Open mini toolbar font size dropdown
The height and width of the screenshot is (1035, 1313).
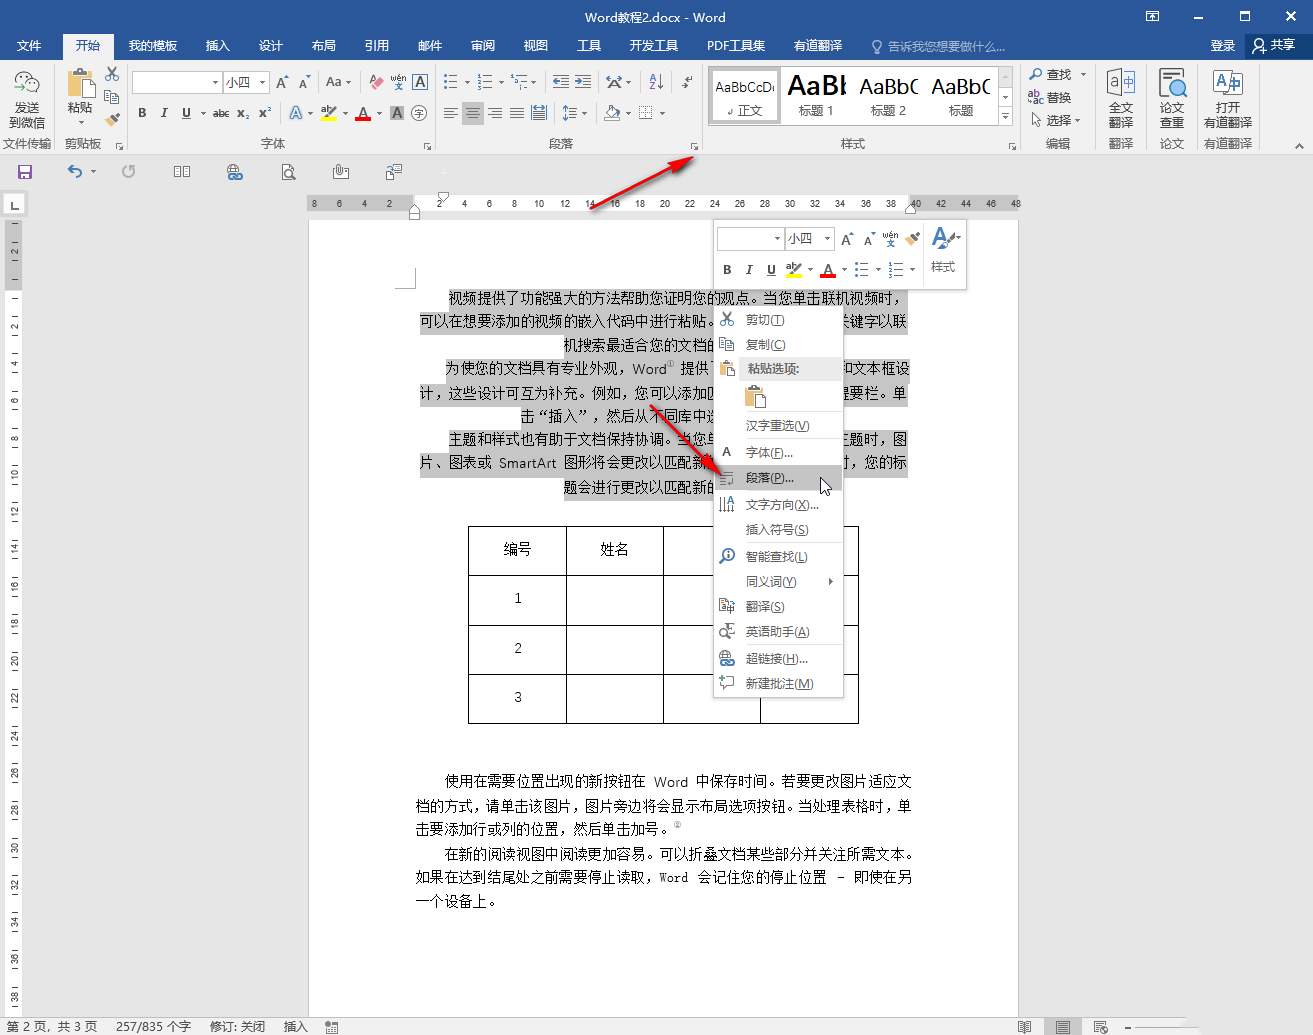[x=827, y=239]
